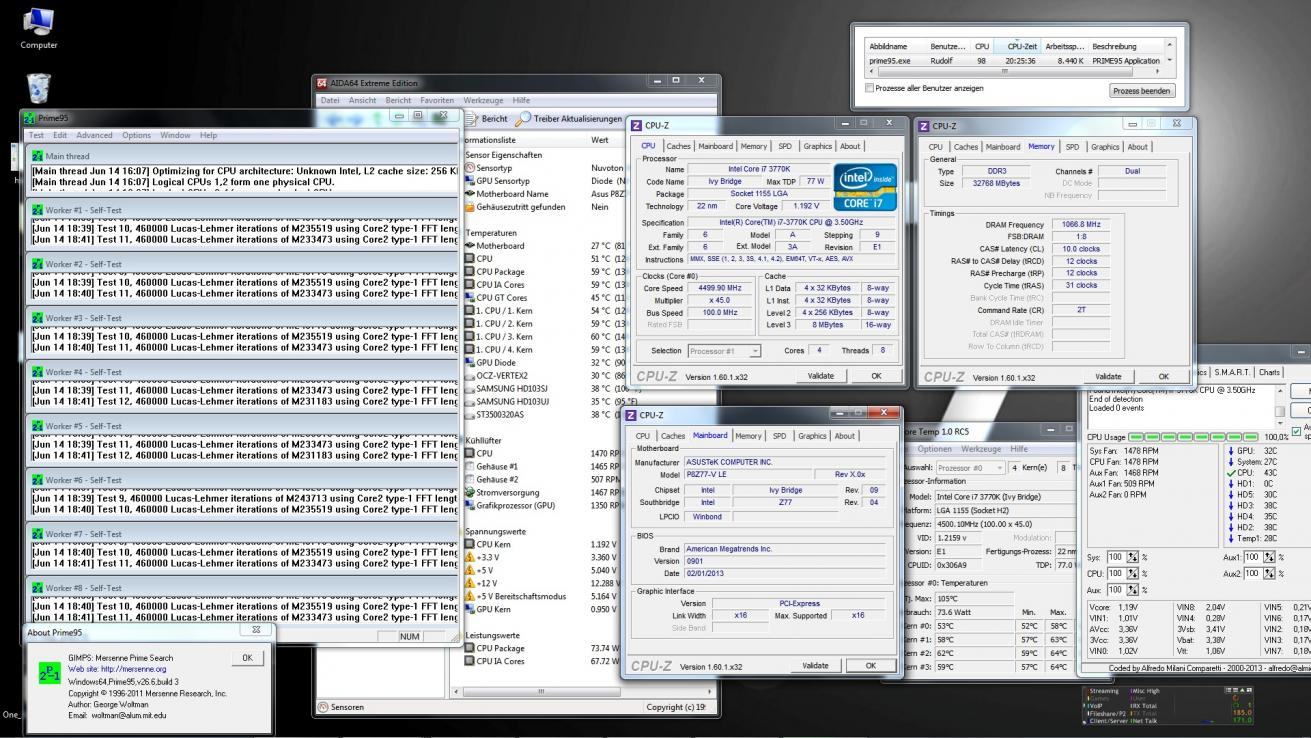Image resolution: width=1311 pixels, height=738 pixels.
Task: Open the Favoriten menu in AIDA64
Action: (436, 100)
